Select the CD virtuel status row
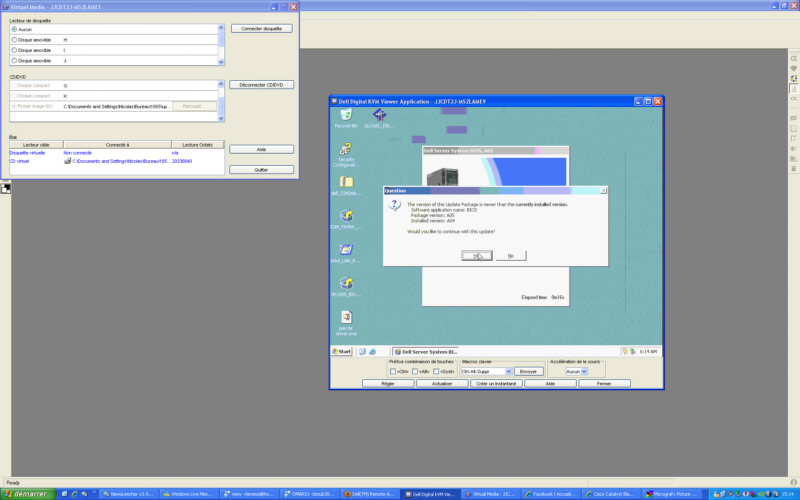This screenshot has height=500, width=800. coord(116,161)
